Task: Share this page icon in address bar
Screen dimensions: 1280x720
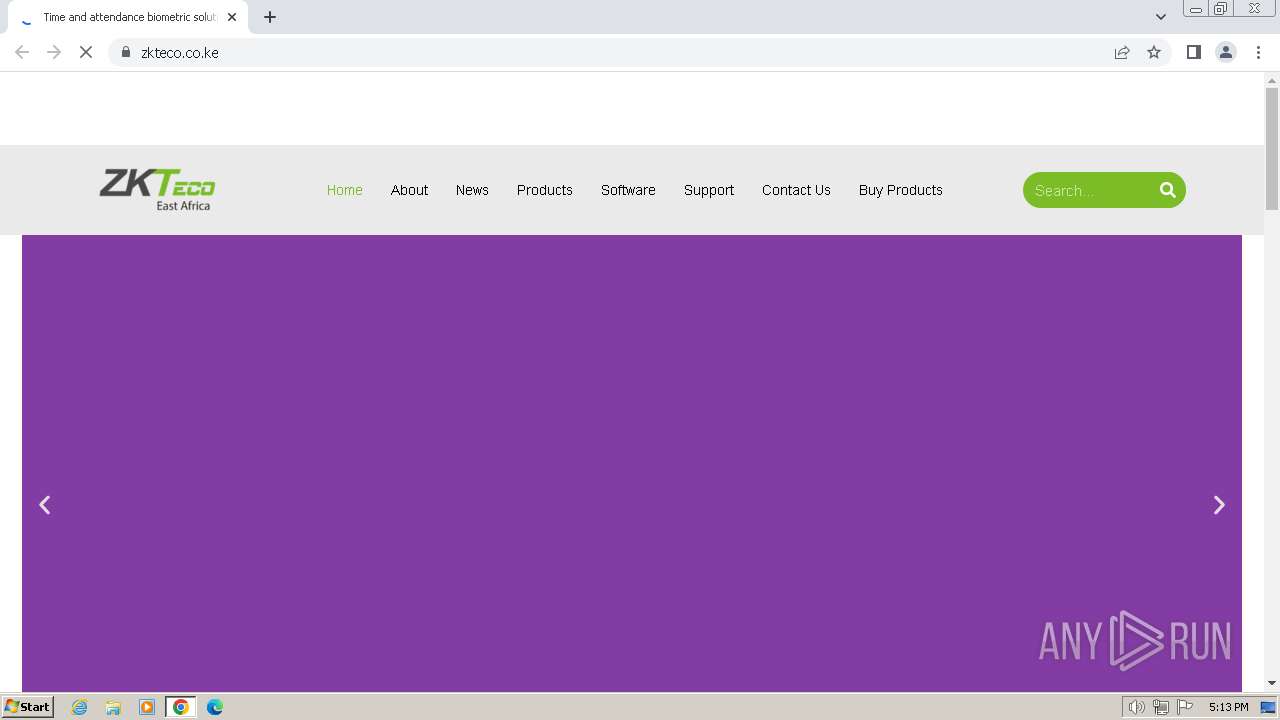Action: pos(1122,52)
